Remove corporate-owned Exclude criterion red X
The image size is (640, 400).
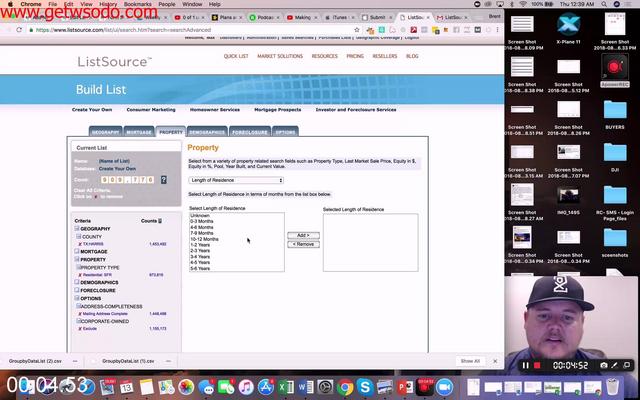pyautogui.click(x=80, y=329)
